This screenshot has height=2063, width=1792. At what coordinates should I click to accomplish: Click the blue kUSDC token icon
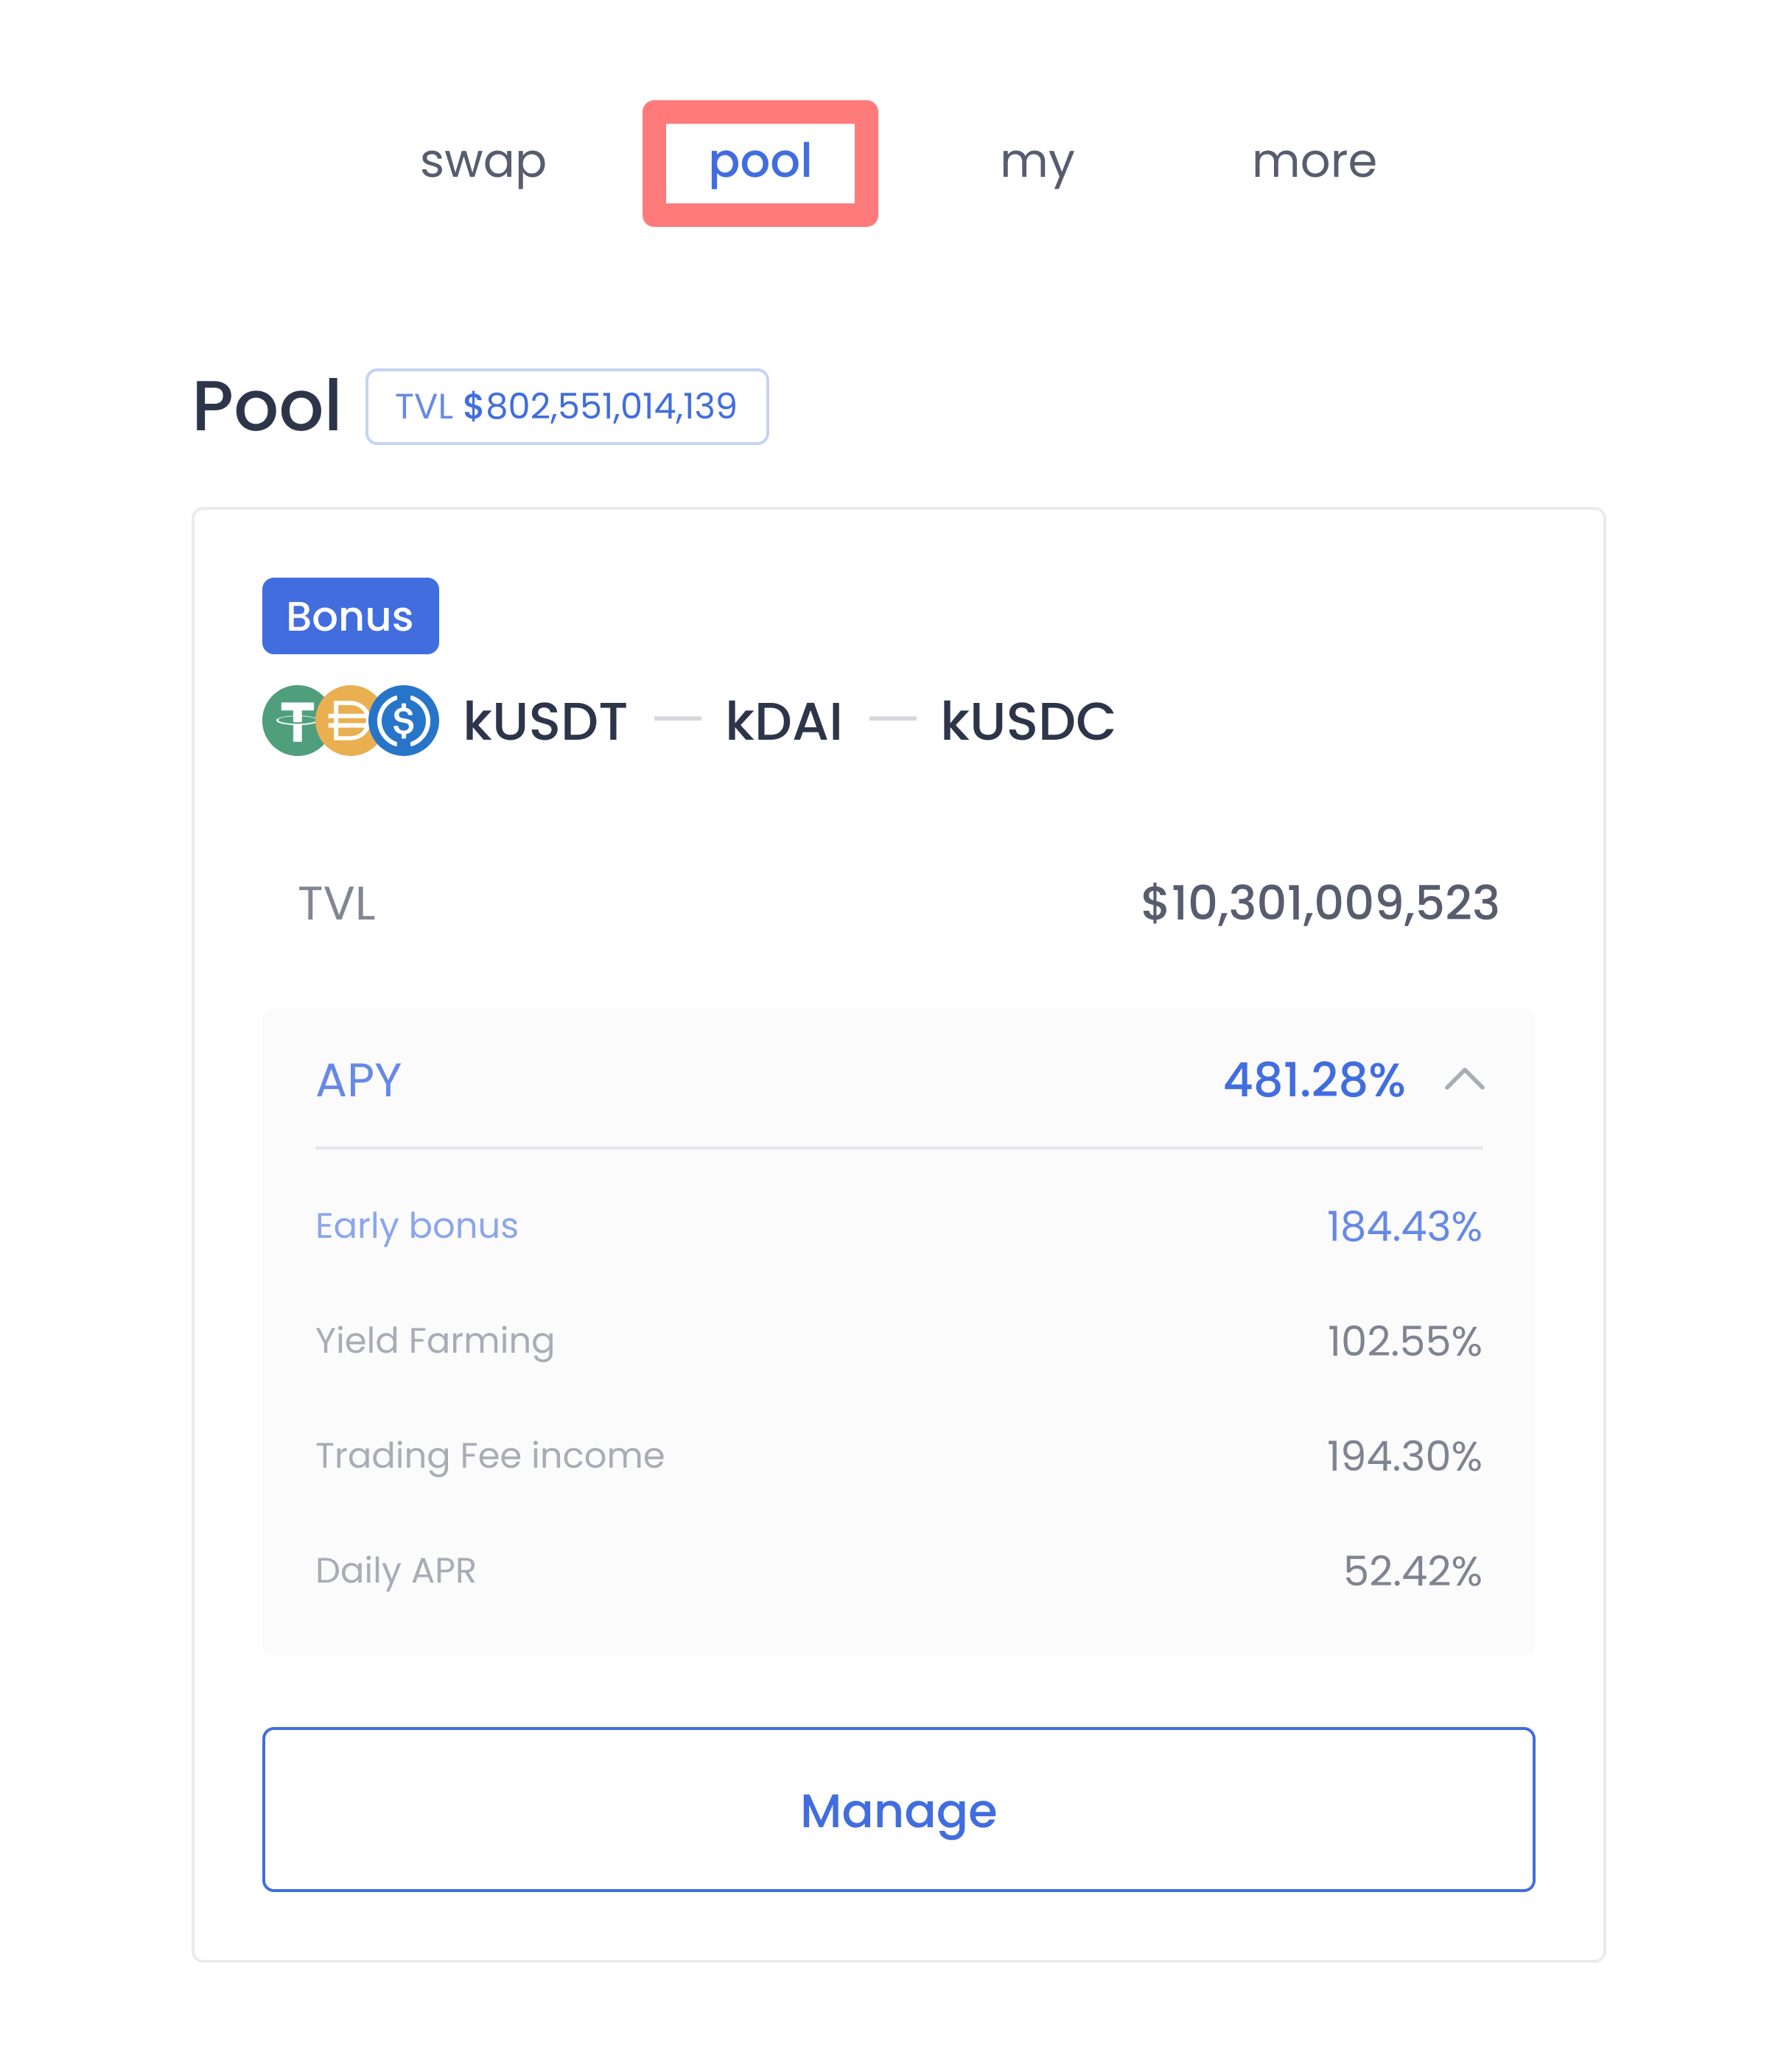(404, 720)
